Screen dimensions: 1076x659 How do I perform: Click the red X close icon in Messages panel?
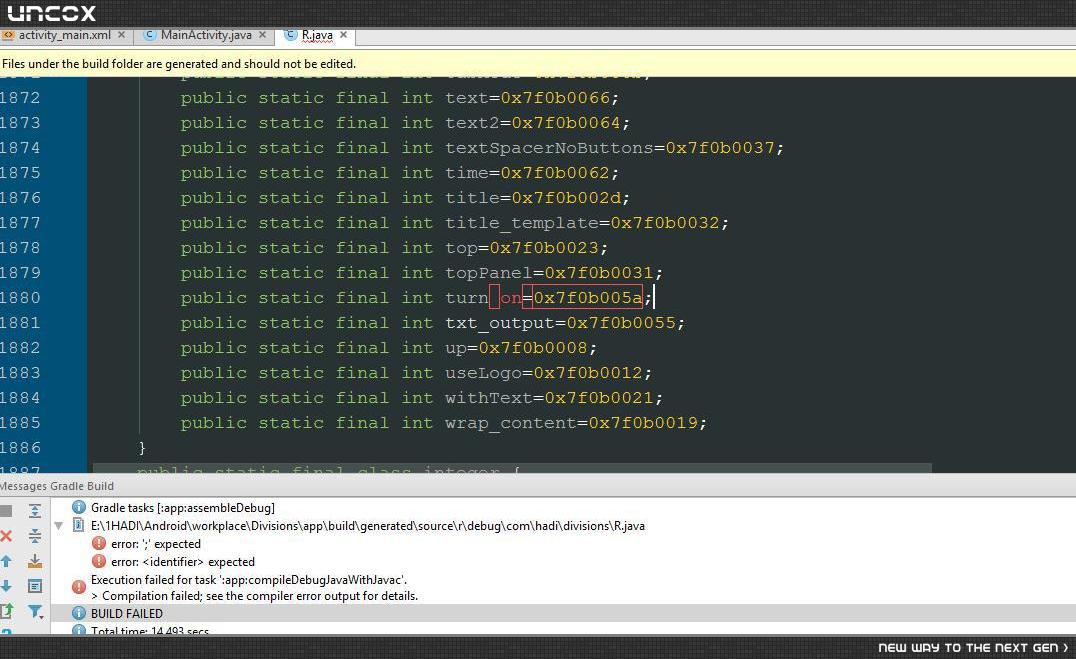(6, 536)
